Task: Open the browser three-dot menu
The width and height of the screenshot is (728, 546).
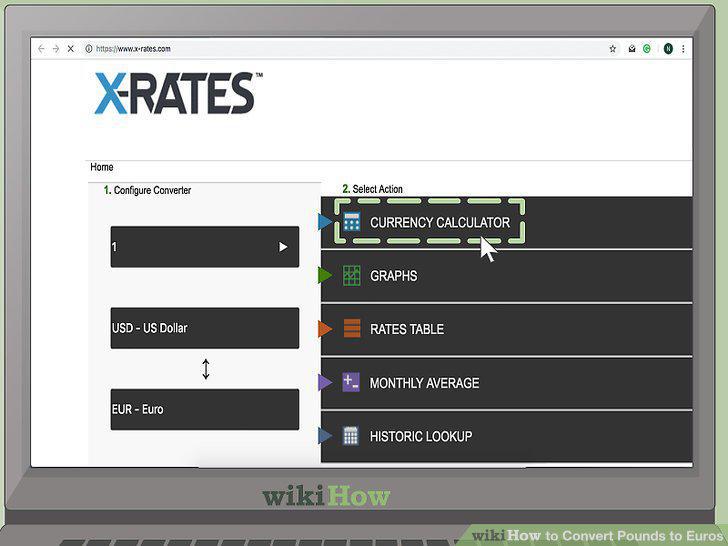Action: pos(683,49)
